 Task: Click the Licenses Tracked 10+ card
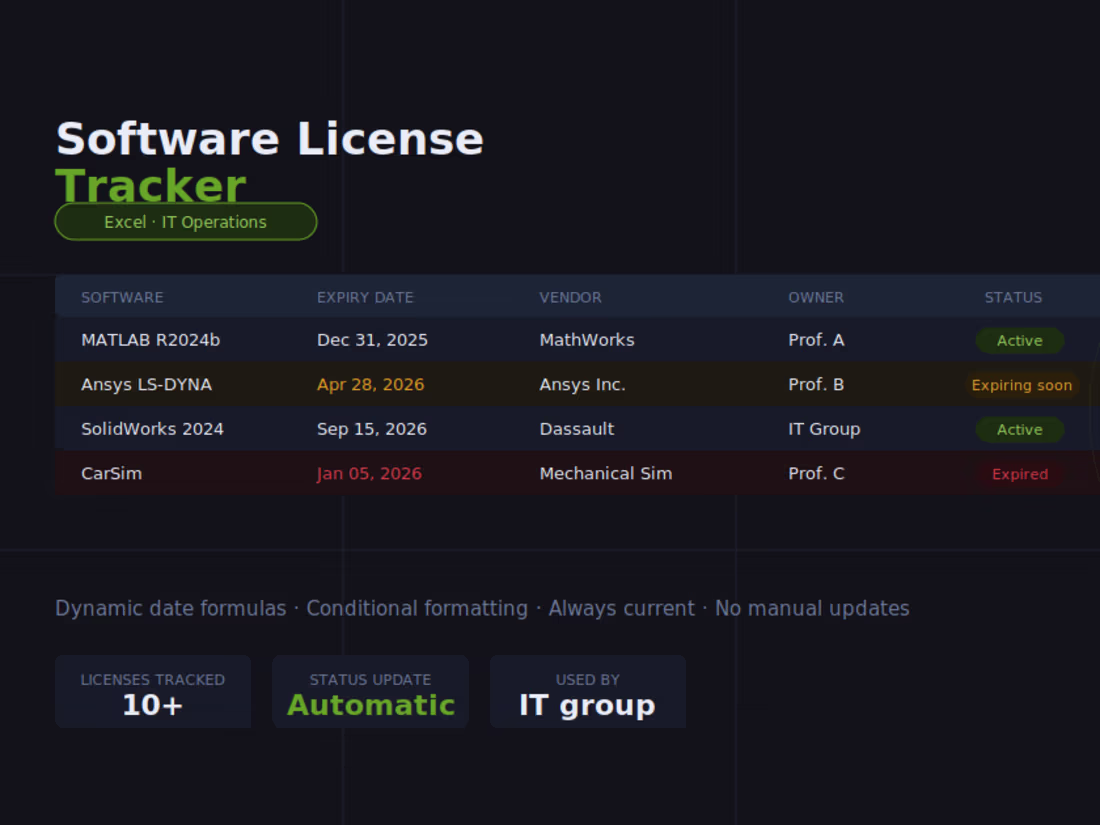[153, 692]
